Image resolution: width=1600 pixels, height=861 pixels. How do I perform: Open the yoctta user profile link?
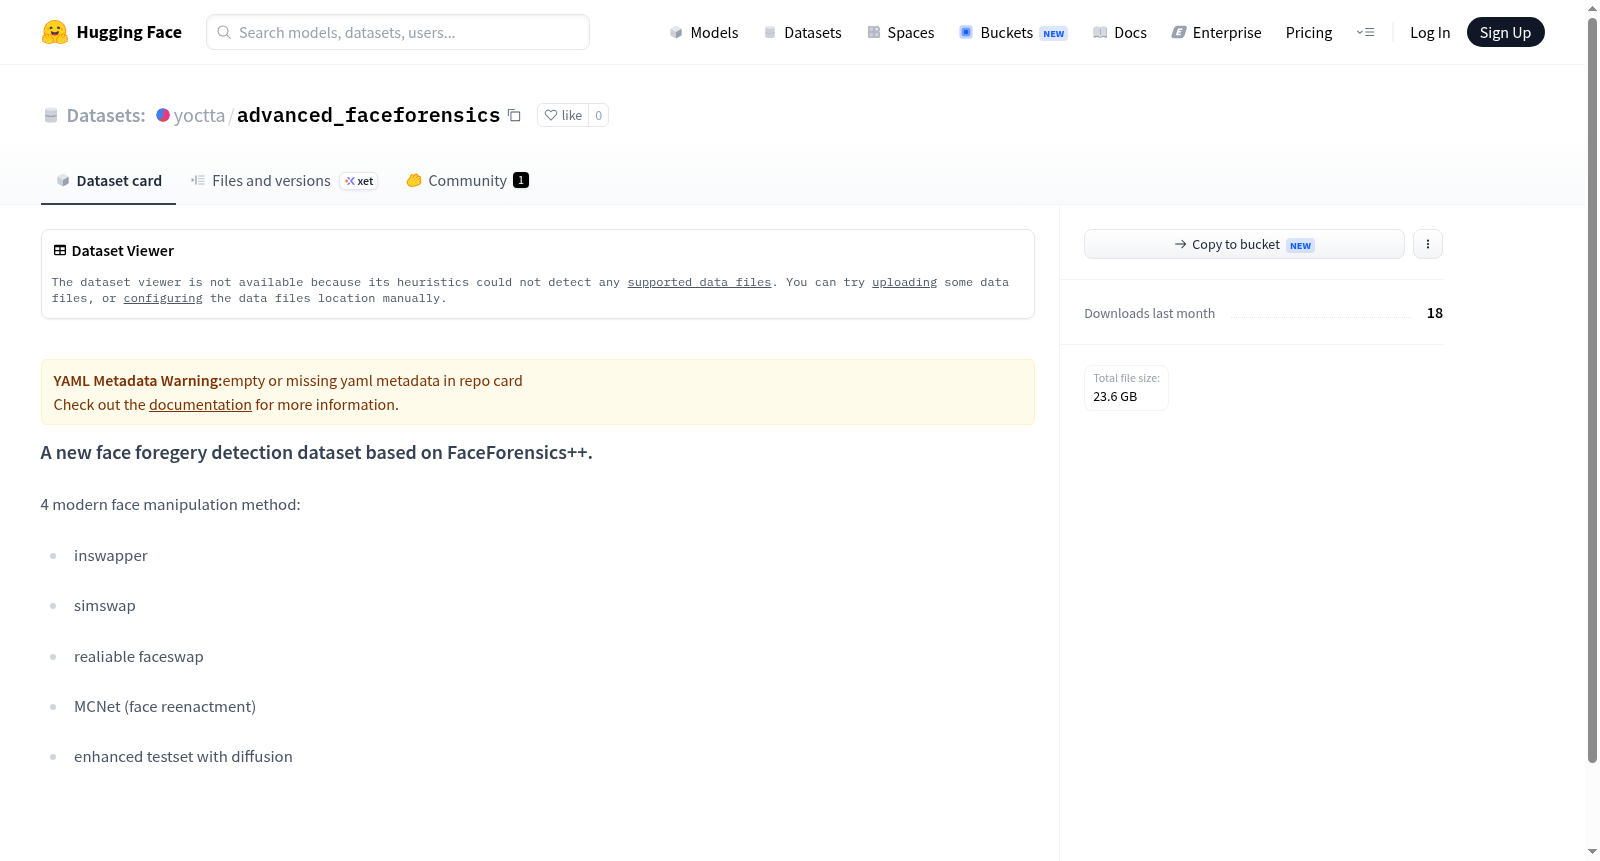pos(199,115)
